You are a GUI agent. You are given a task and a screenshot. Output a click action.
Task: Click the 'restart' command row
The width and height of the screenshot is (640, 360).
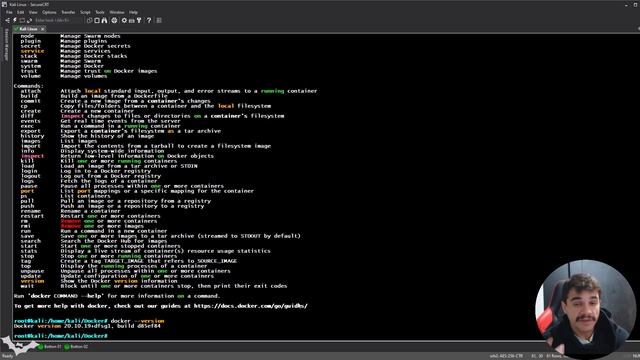pos(90,216)
